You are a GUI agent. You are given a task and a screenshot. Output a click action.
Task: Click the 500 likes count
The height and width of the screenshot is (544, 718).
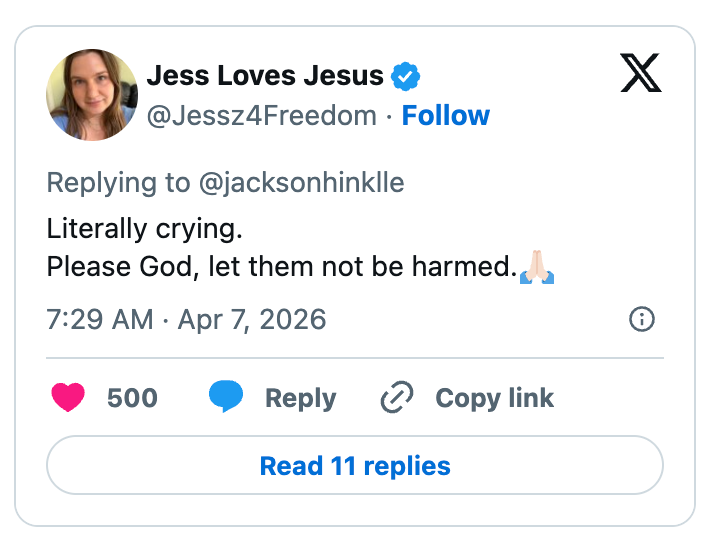132,398
